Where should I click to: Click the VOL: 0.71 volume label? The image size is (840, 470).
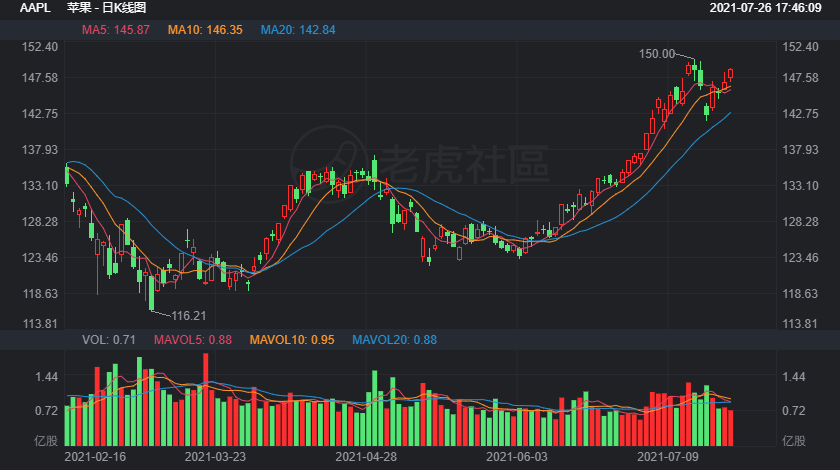(109, 340)
